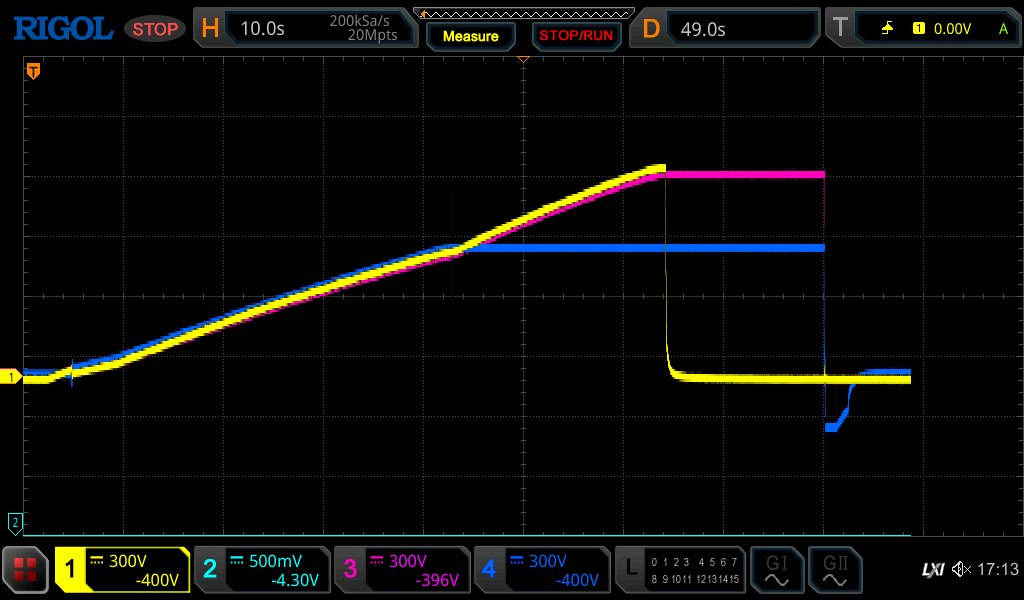Click the RIGOL logo
The height and width of the screenshot is (600, 1024).
pyautogui.click(x=62, y=28)
